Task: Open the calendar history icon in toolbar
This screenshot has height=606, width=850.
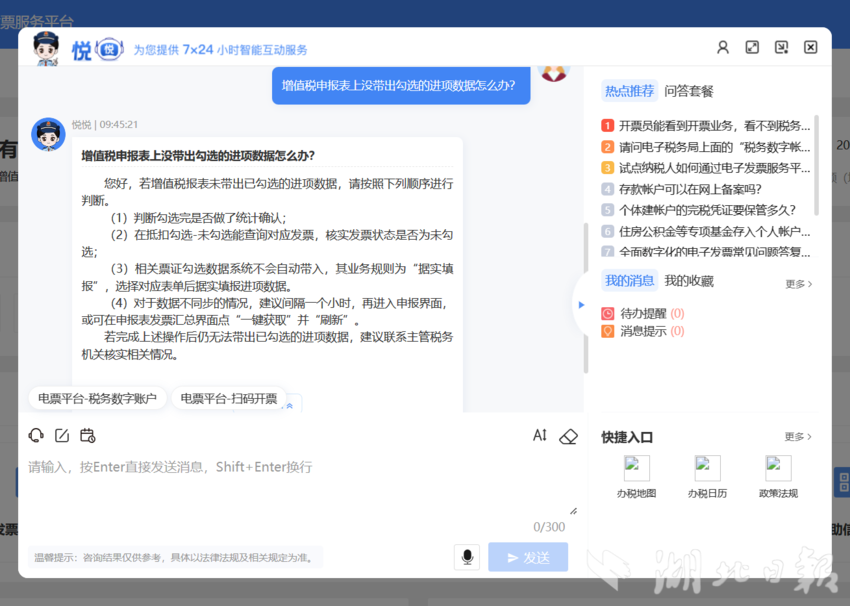Action: coord(88,436)
